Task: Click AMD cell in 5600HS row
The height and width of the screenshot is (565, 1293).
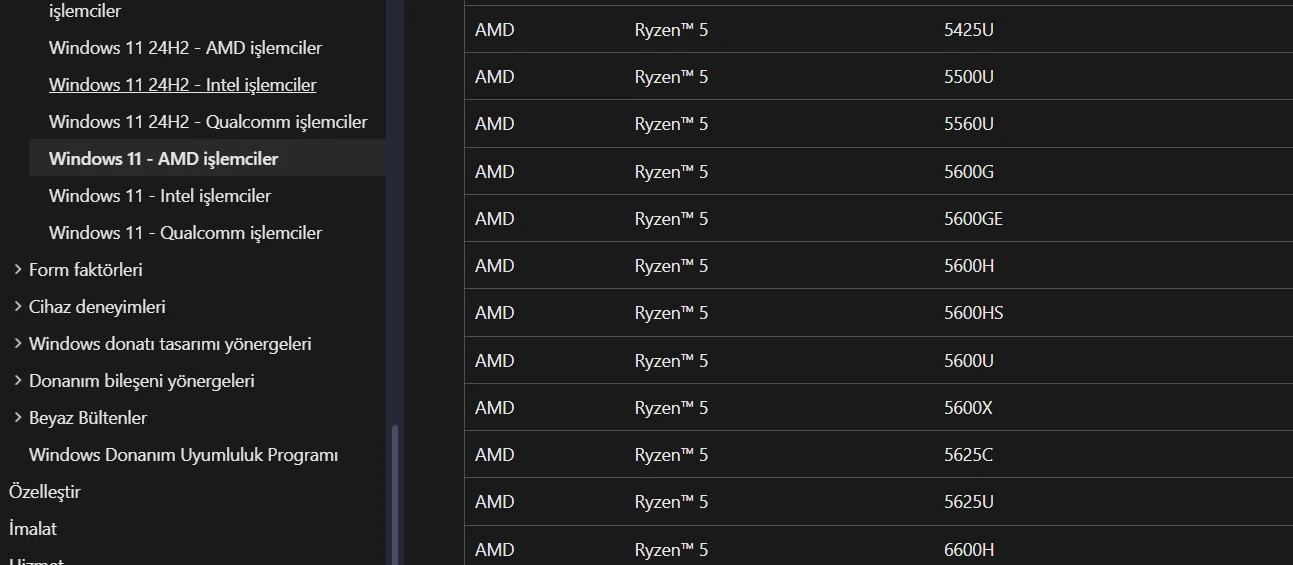Action: coord(495,313)
